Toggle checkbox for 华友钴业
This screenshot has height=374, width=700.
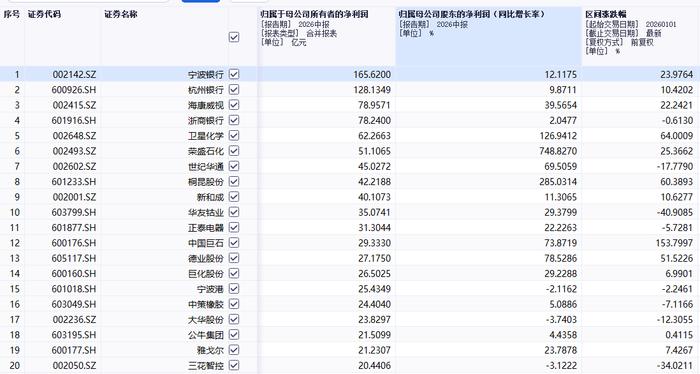click(x=234, y=212)
